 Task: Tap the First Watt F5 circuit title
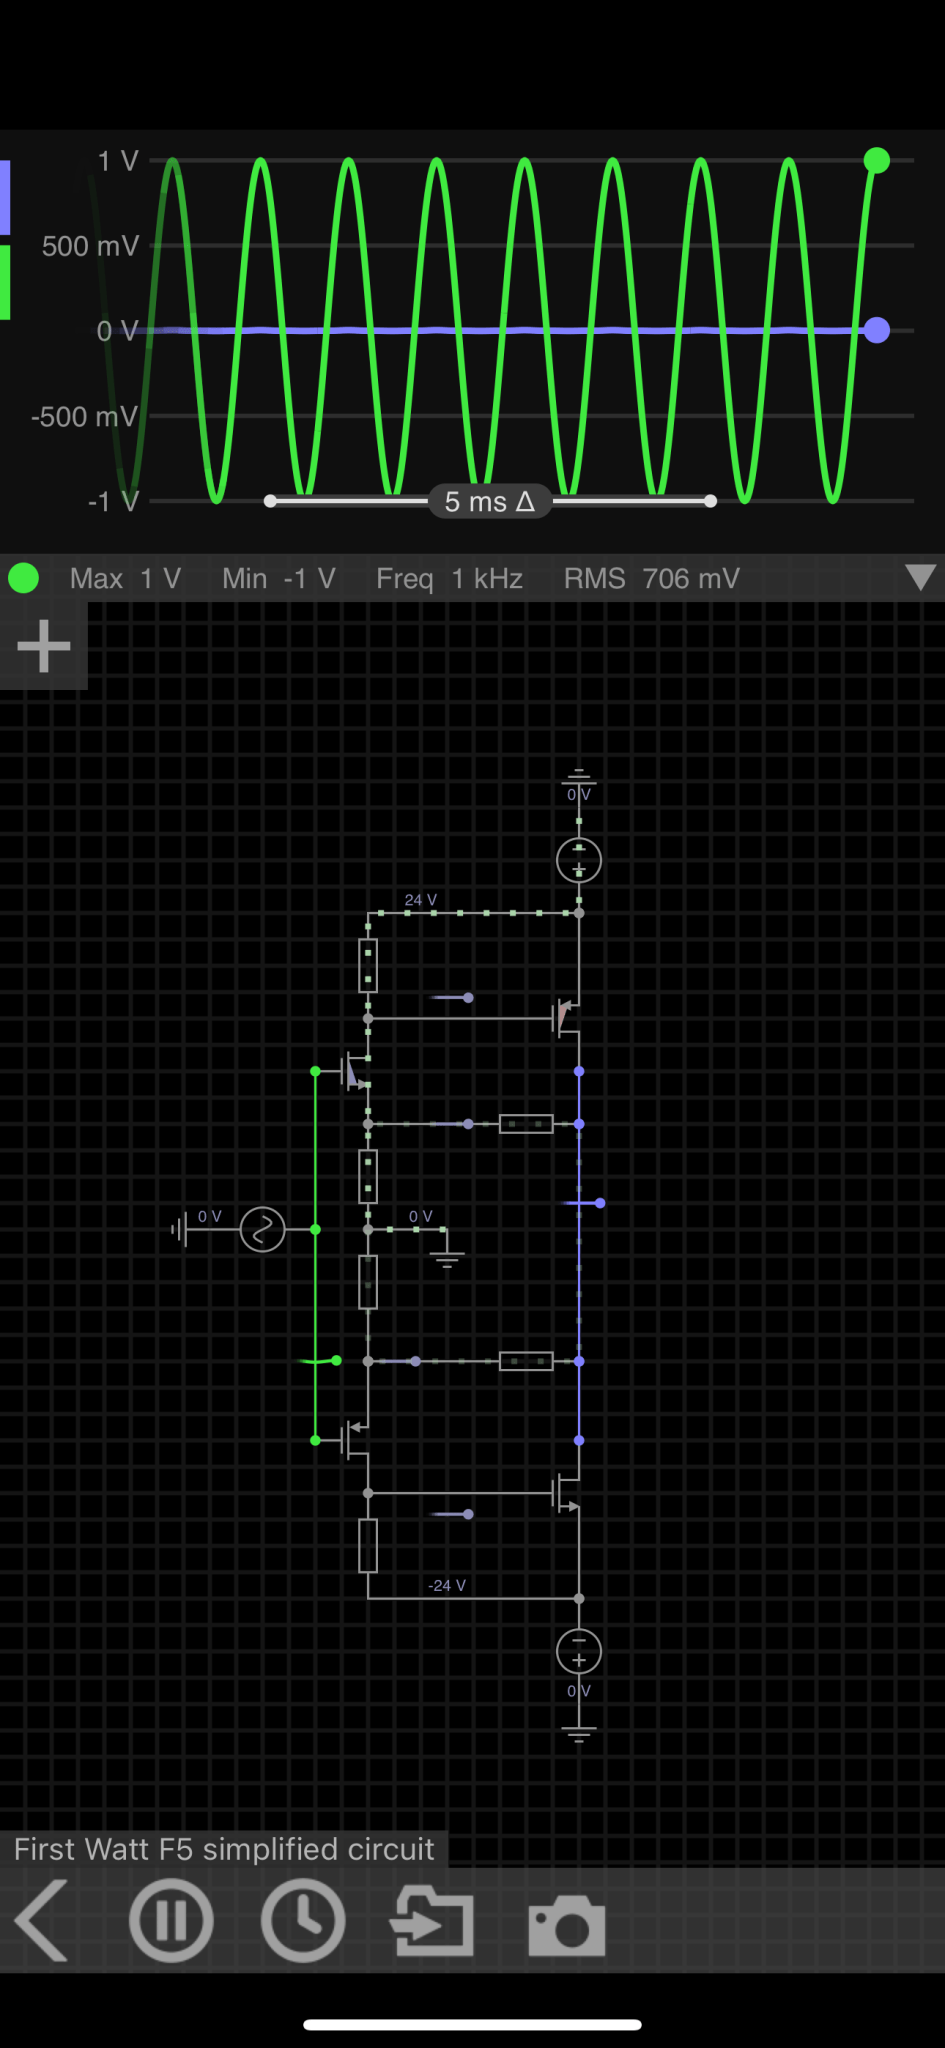[224, 1849]
